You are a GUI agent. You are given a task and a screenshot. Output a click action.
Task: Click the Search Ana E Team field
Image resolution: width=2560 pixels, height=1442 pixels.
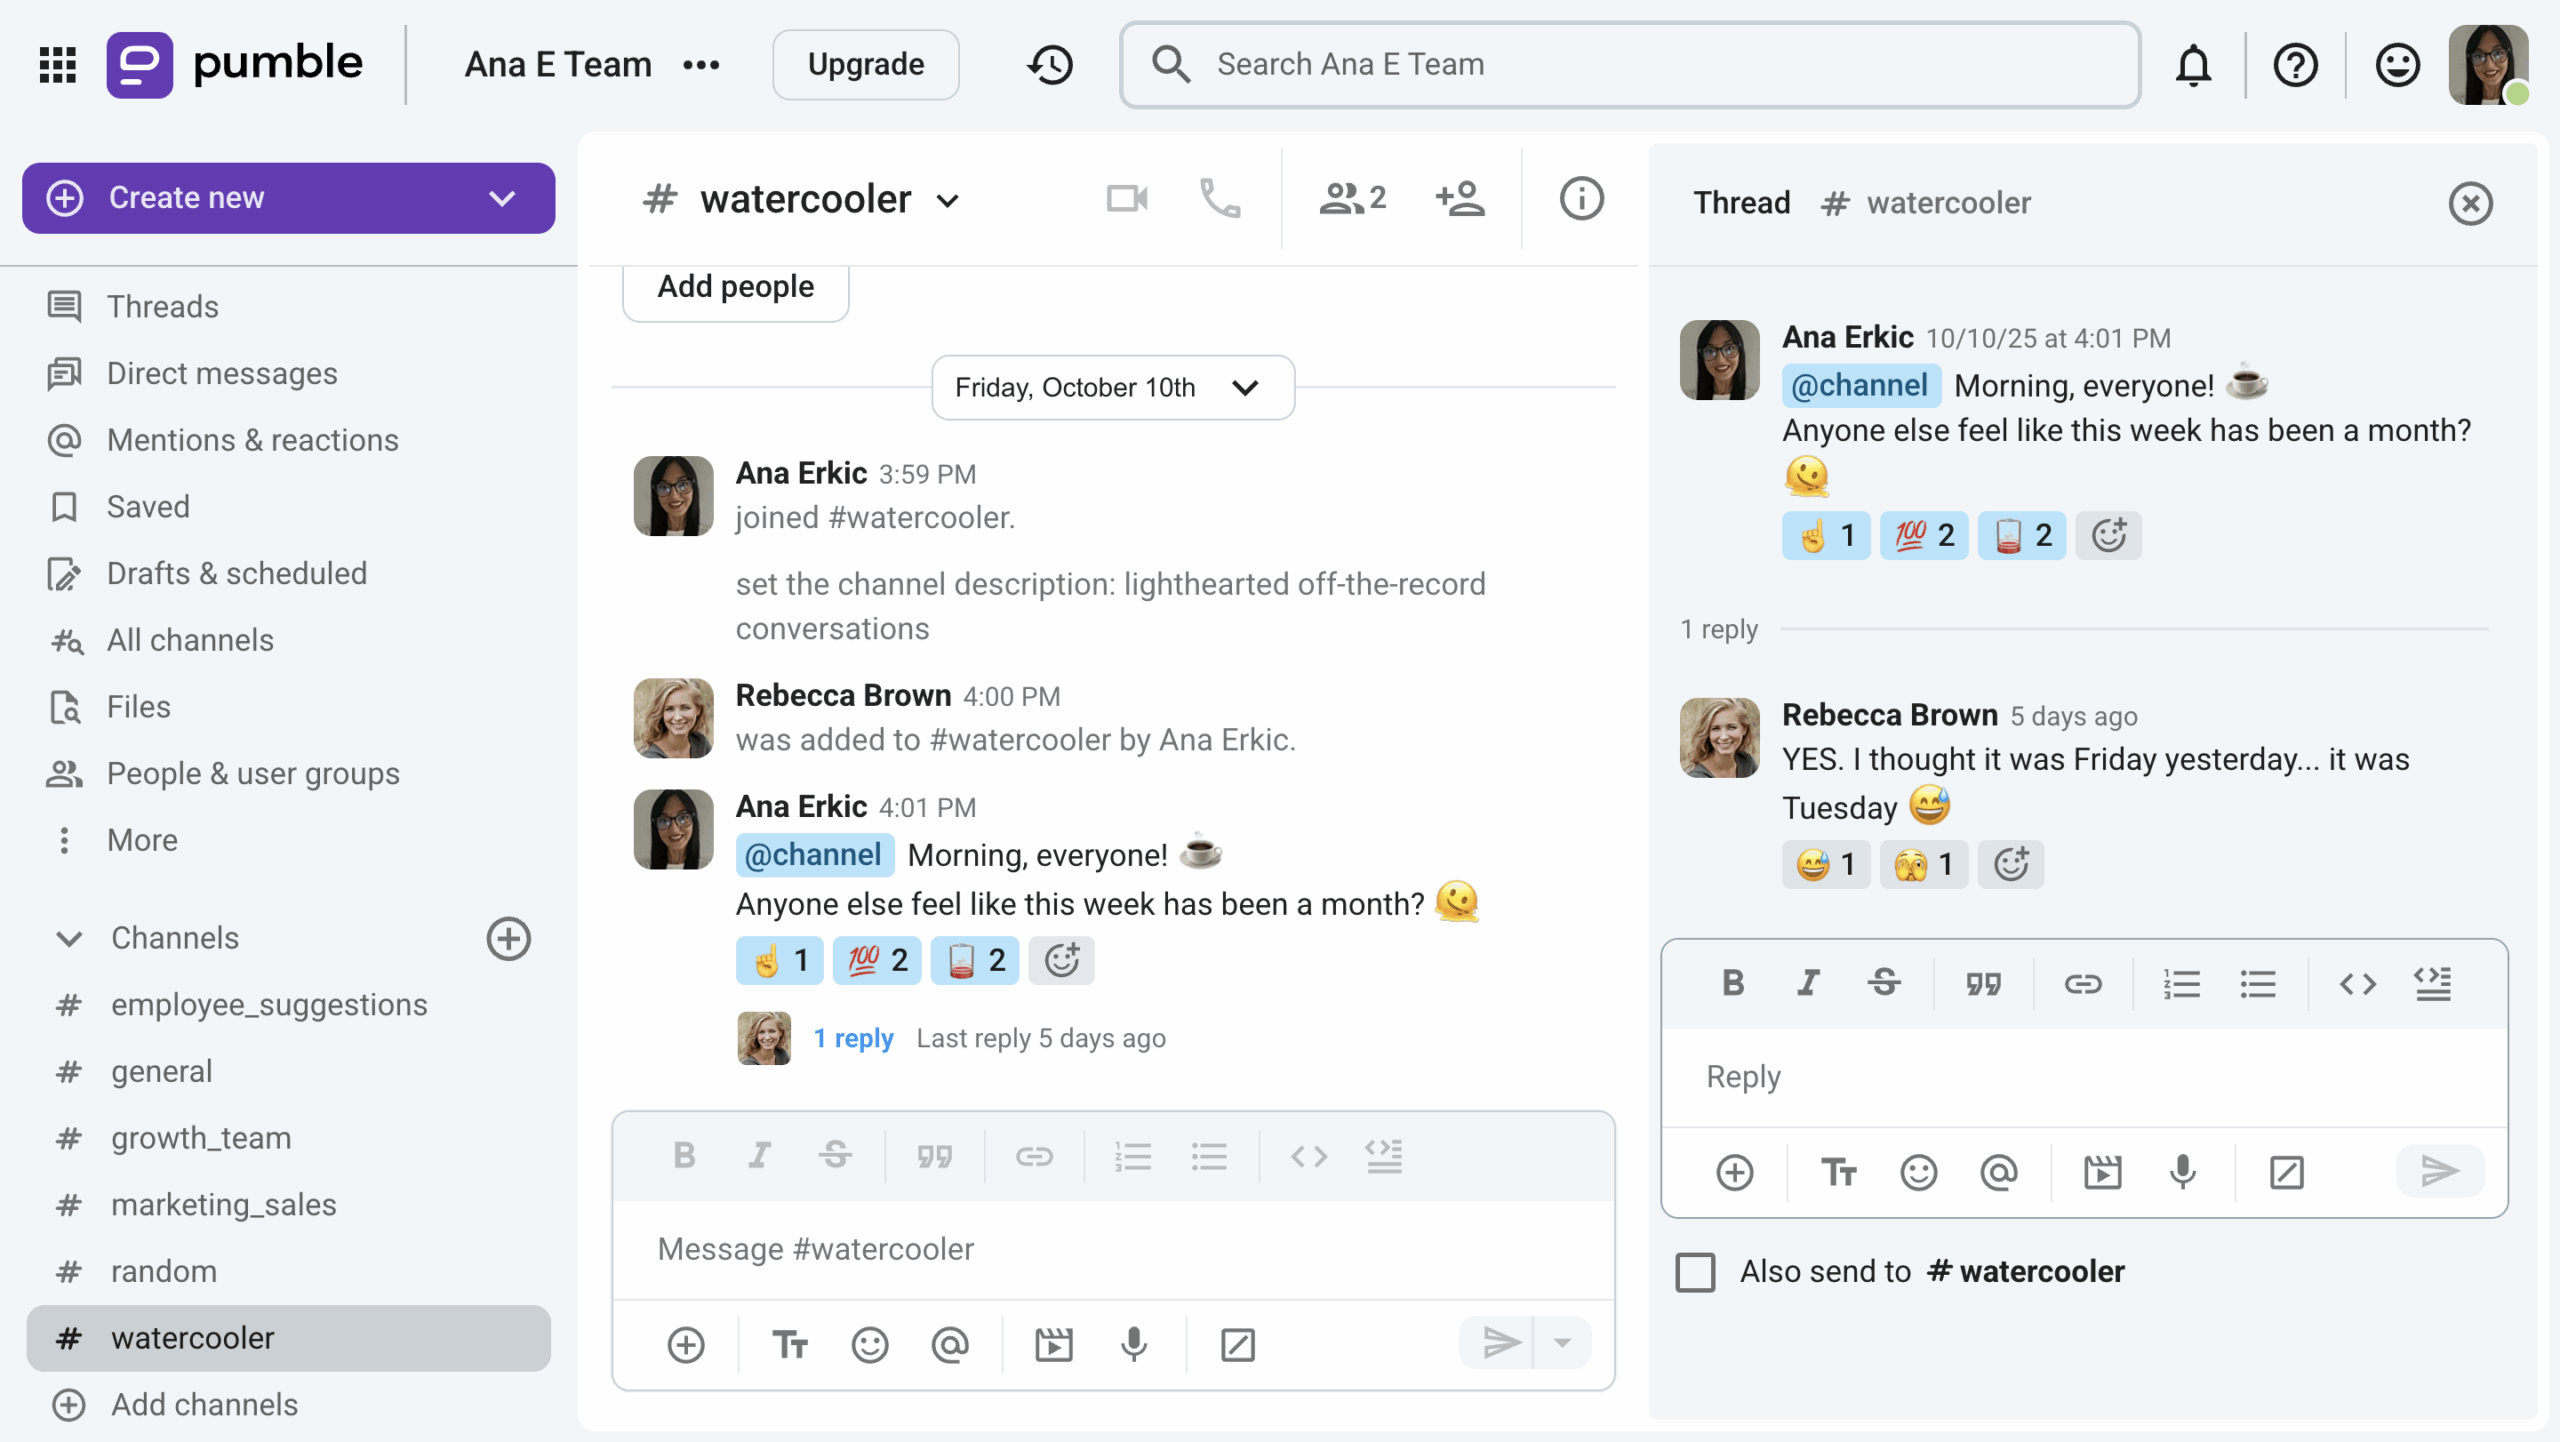click(x=1630, y=65)
